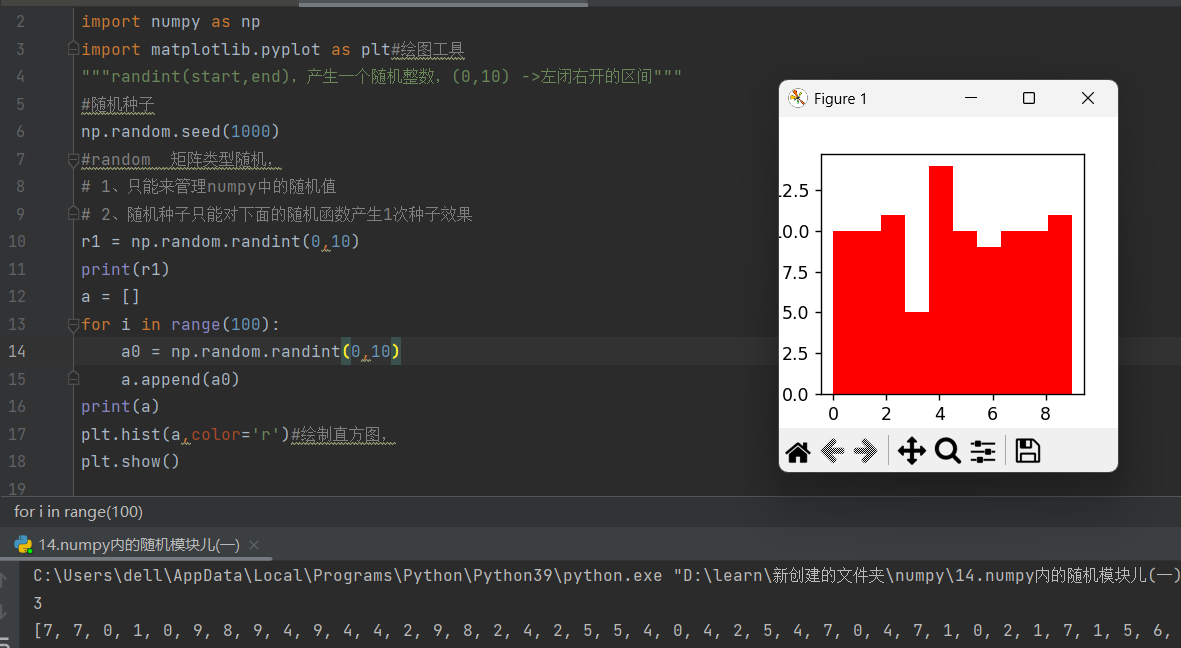Click the randint docstring on line 4
Viewport: 1181px width, 648px height.
click(x=381, y=77)
